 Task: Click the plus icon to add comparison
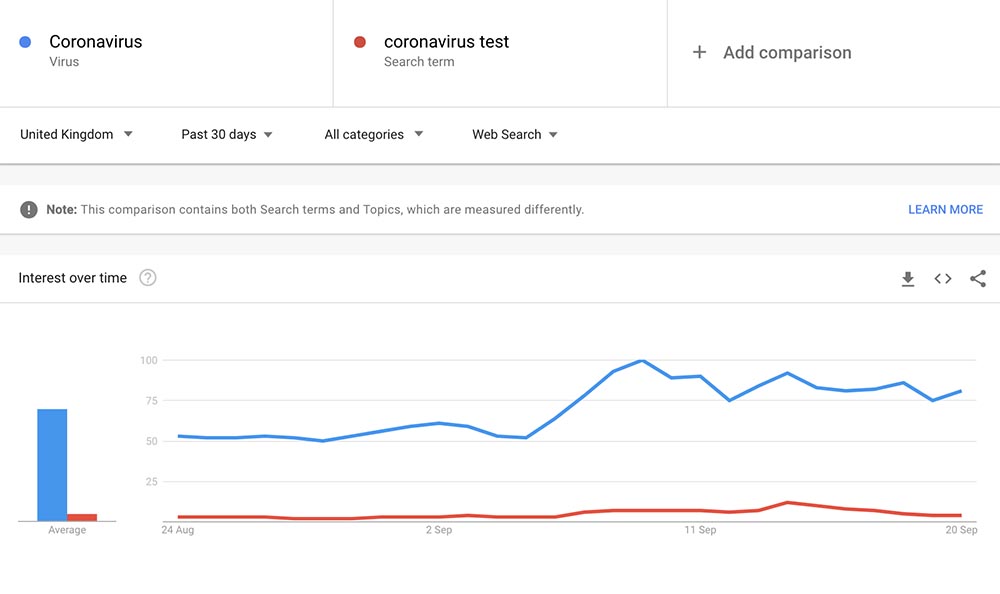coord(700,52)
